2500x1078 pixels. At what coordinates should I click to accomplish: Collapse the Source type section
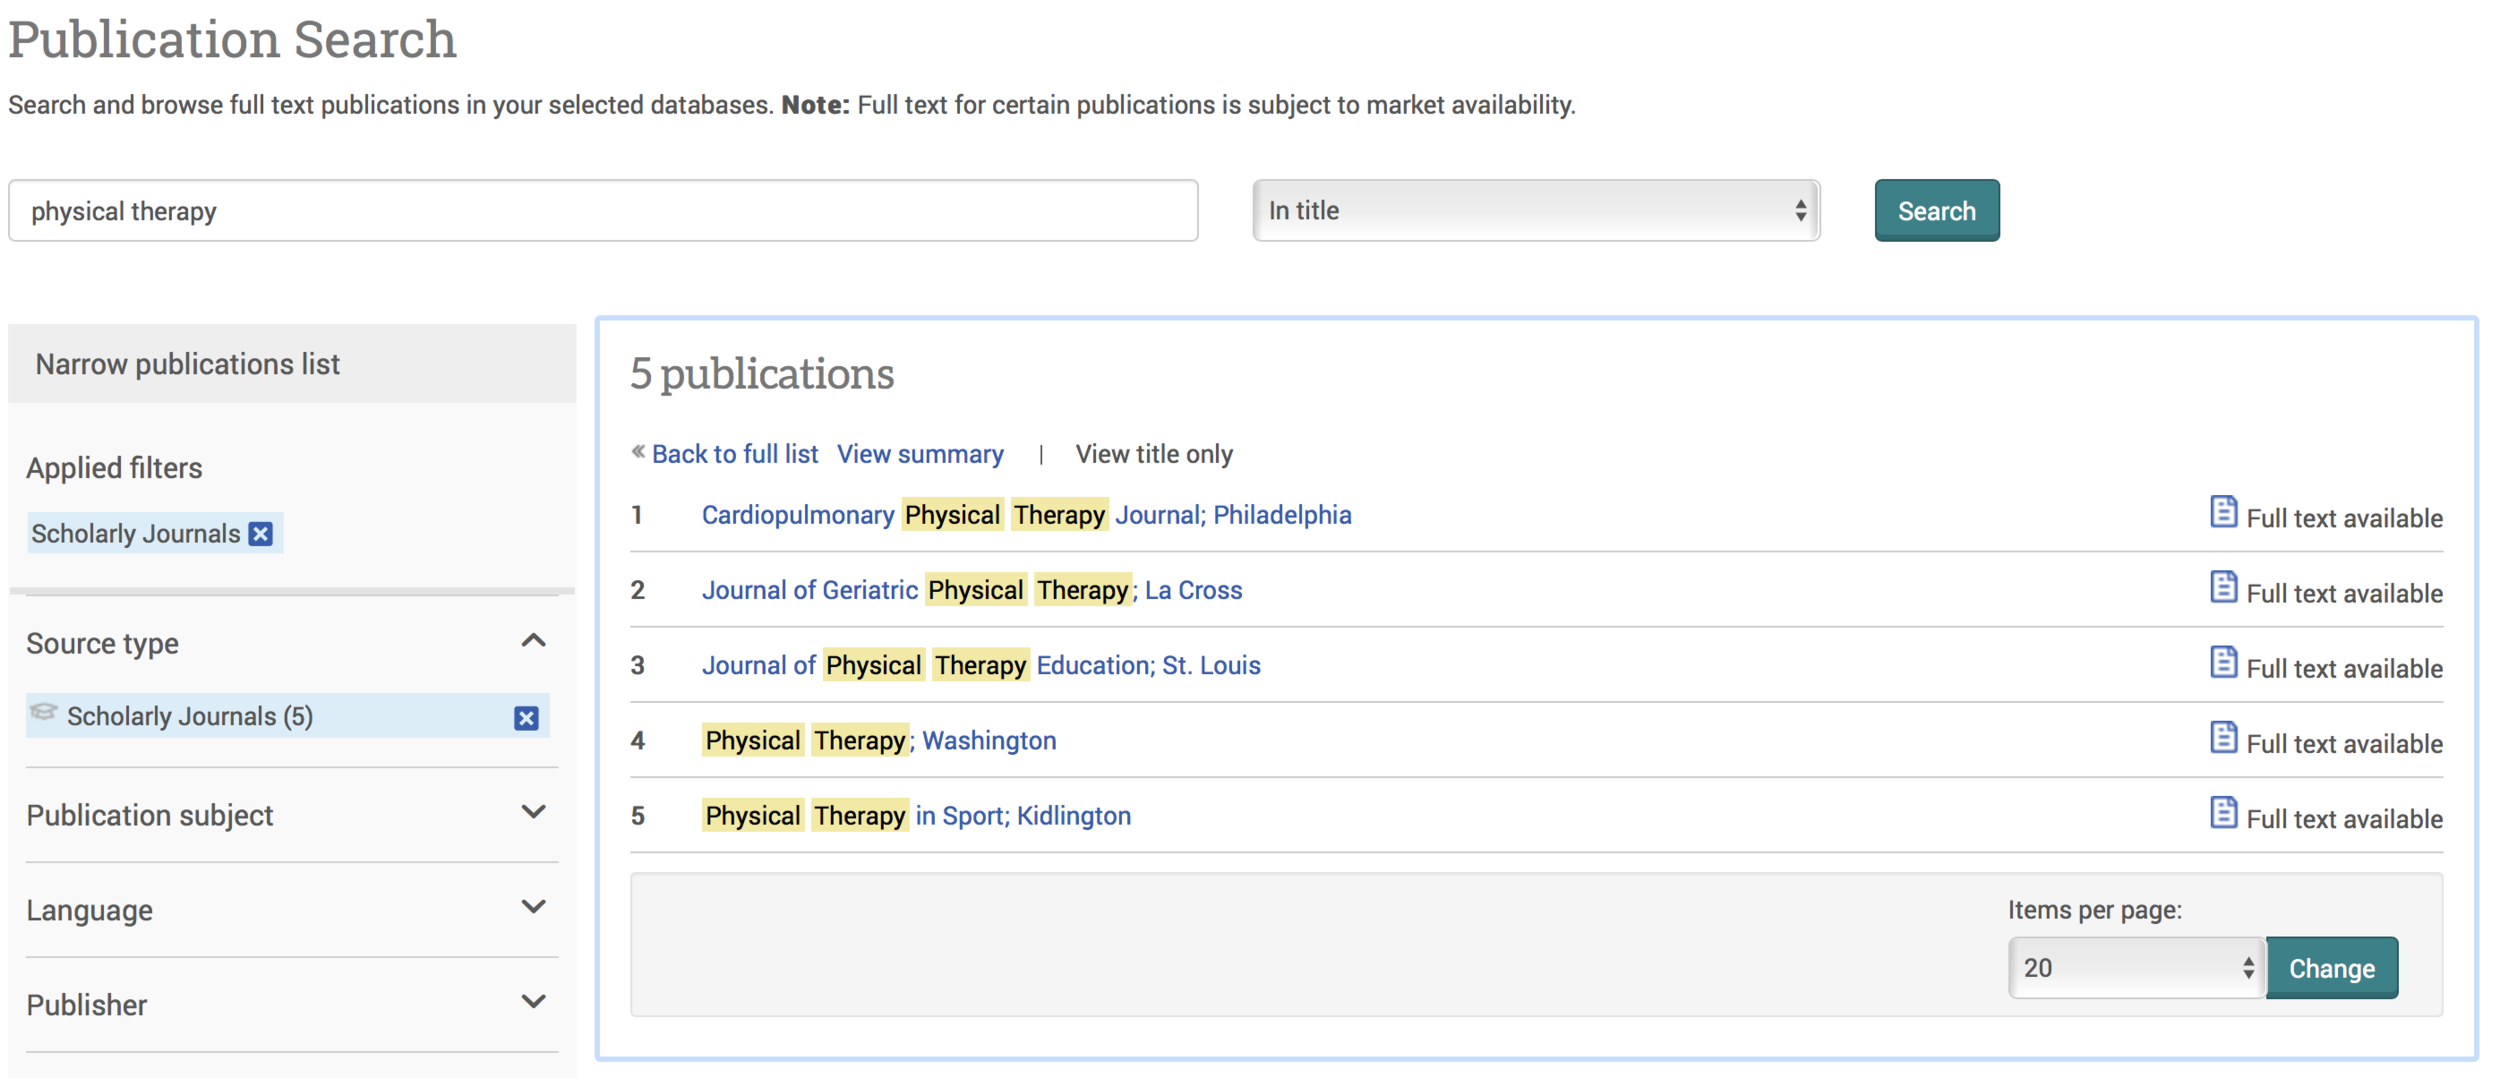534,641
